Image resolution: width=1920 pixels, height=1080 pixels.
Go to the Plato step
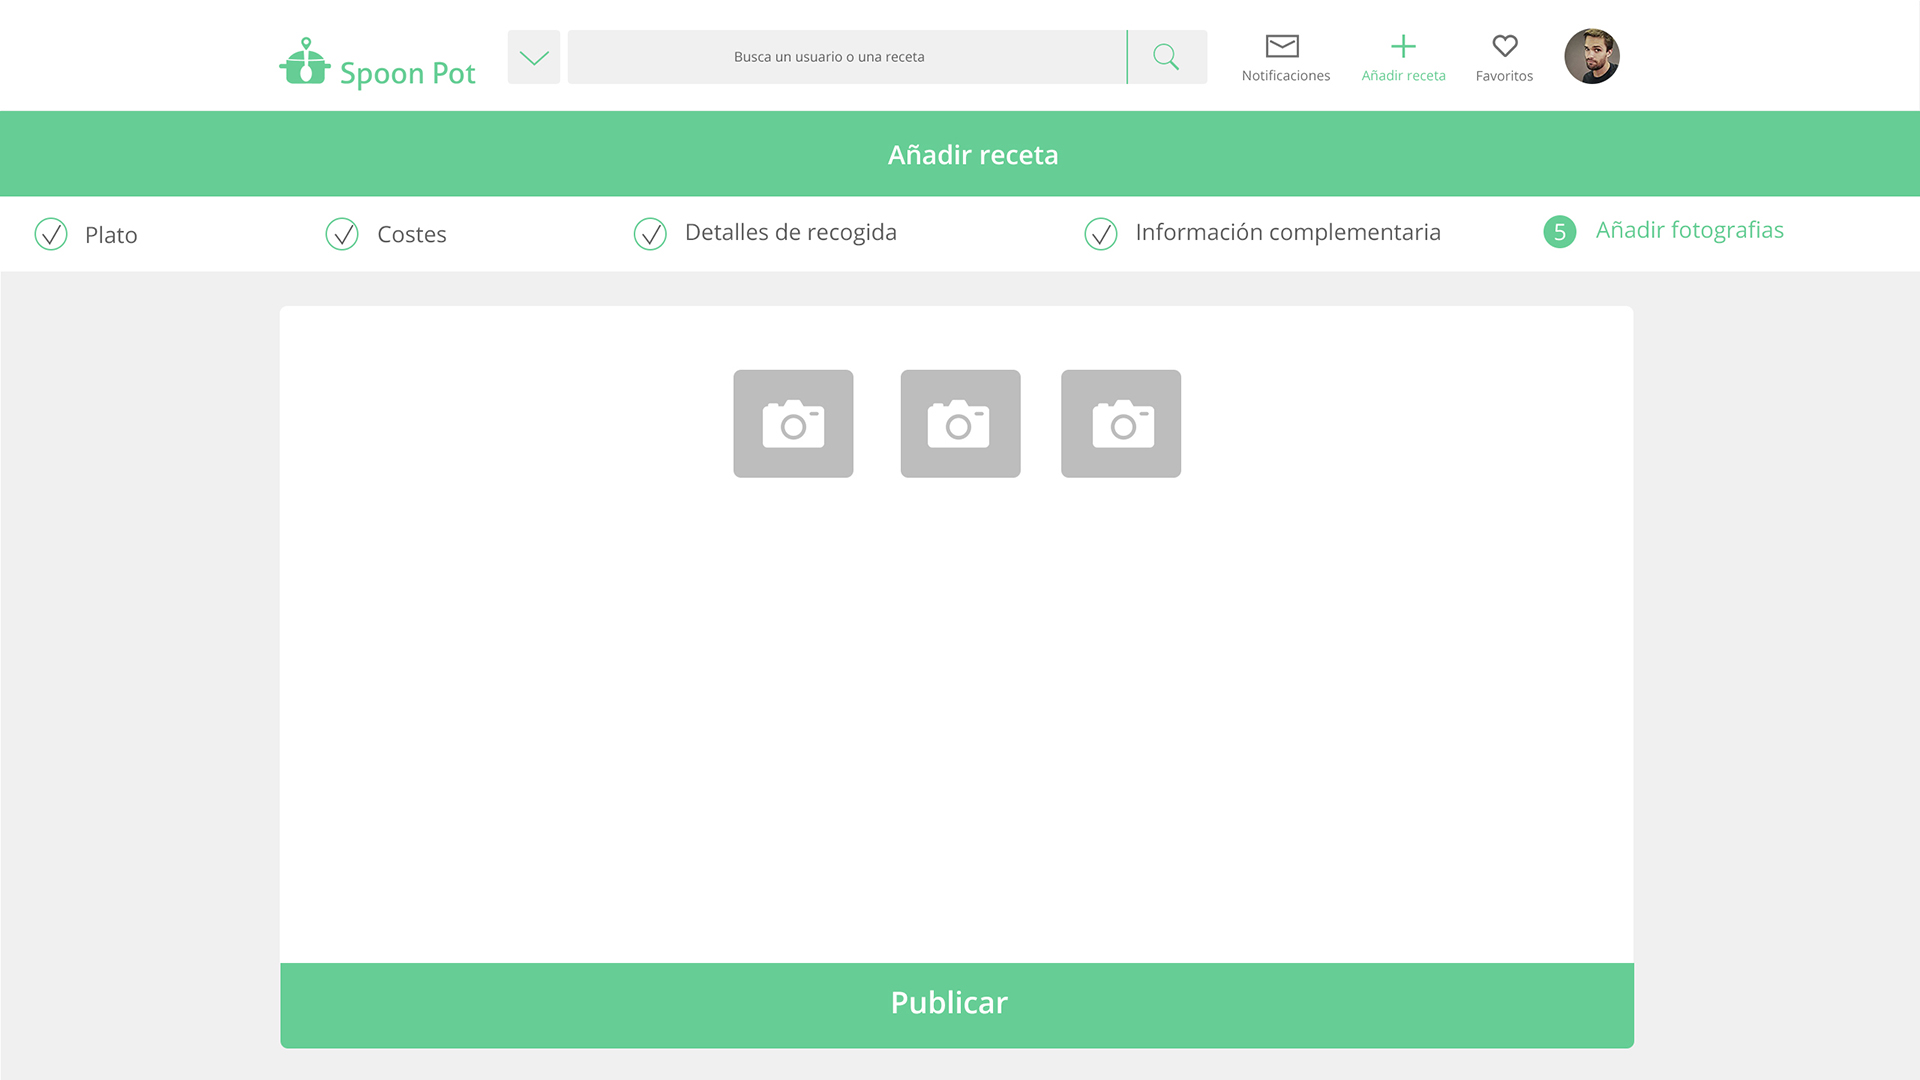pyautogui.click(x=111, y=235)
